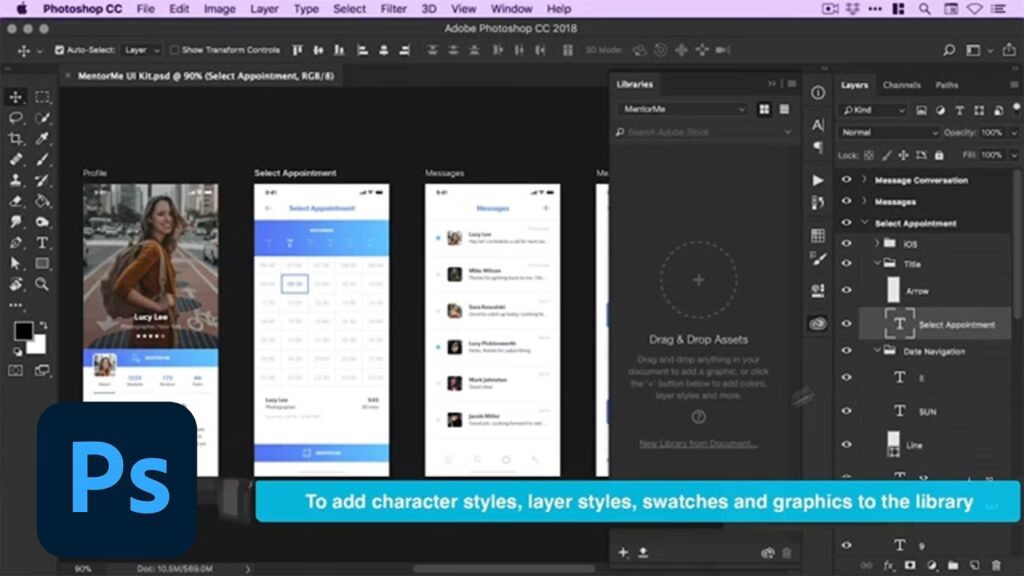Expand the Messages layer group
The height and width of the screenshot is (576, 1024).
[x=864, y=202]
